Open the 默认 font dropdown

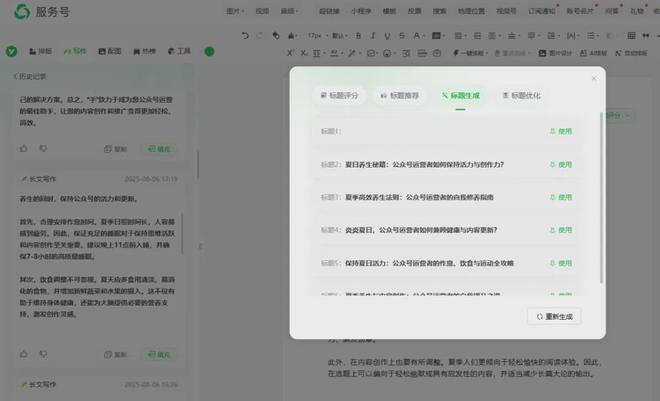(x=339, y=36)
